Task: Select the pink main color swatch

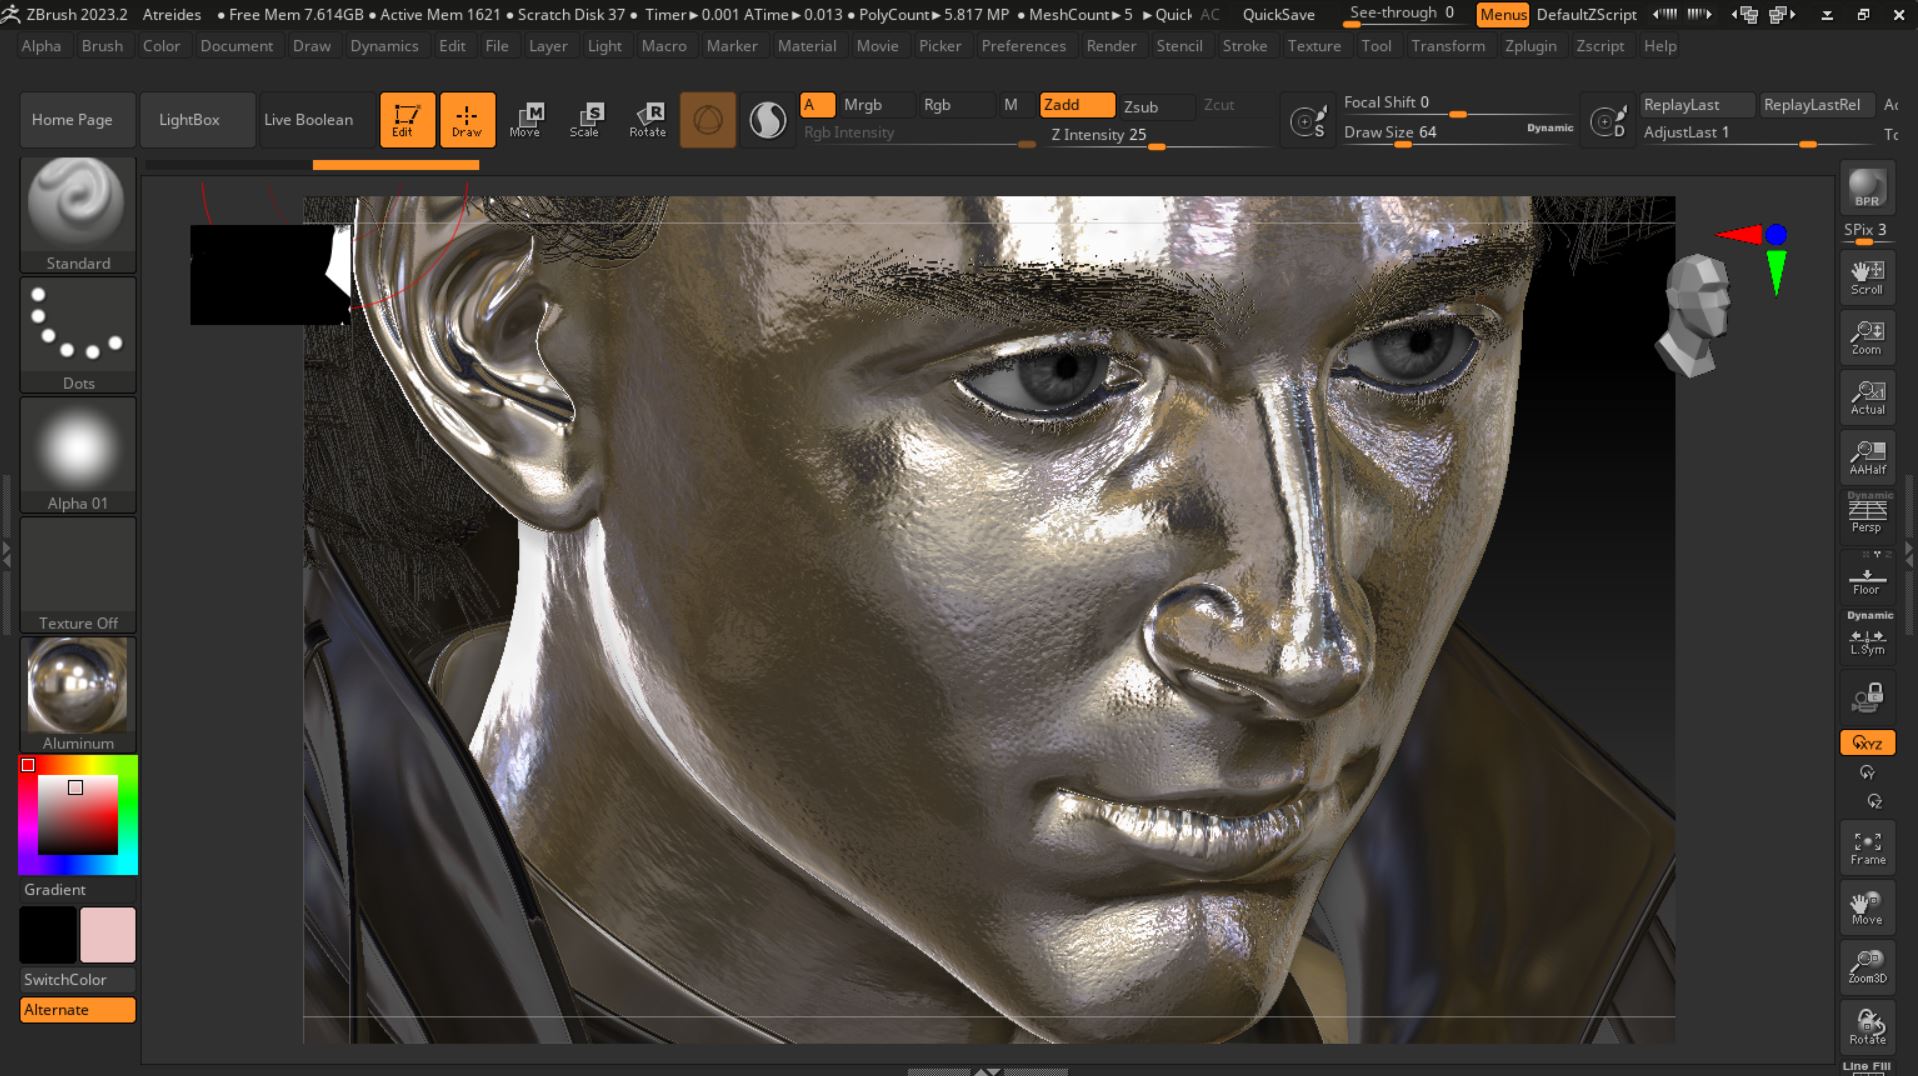Action: (x=107, y=935)
